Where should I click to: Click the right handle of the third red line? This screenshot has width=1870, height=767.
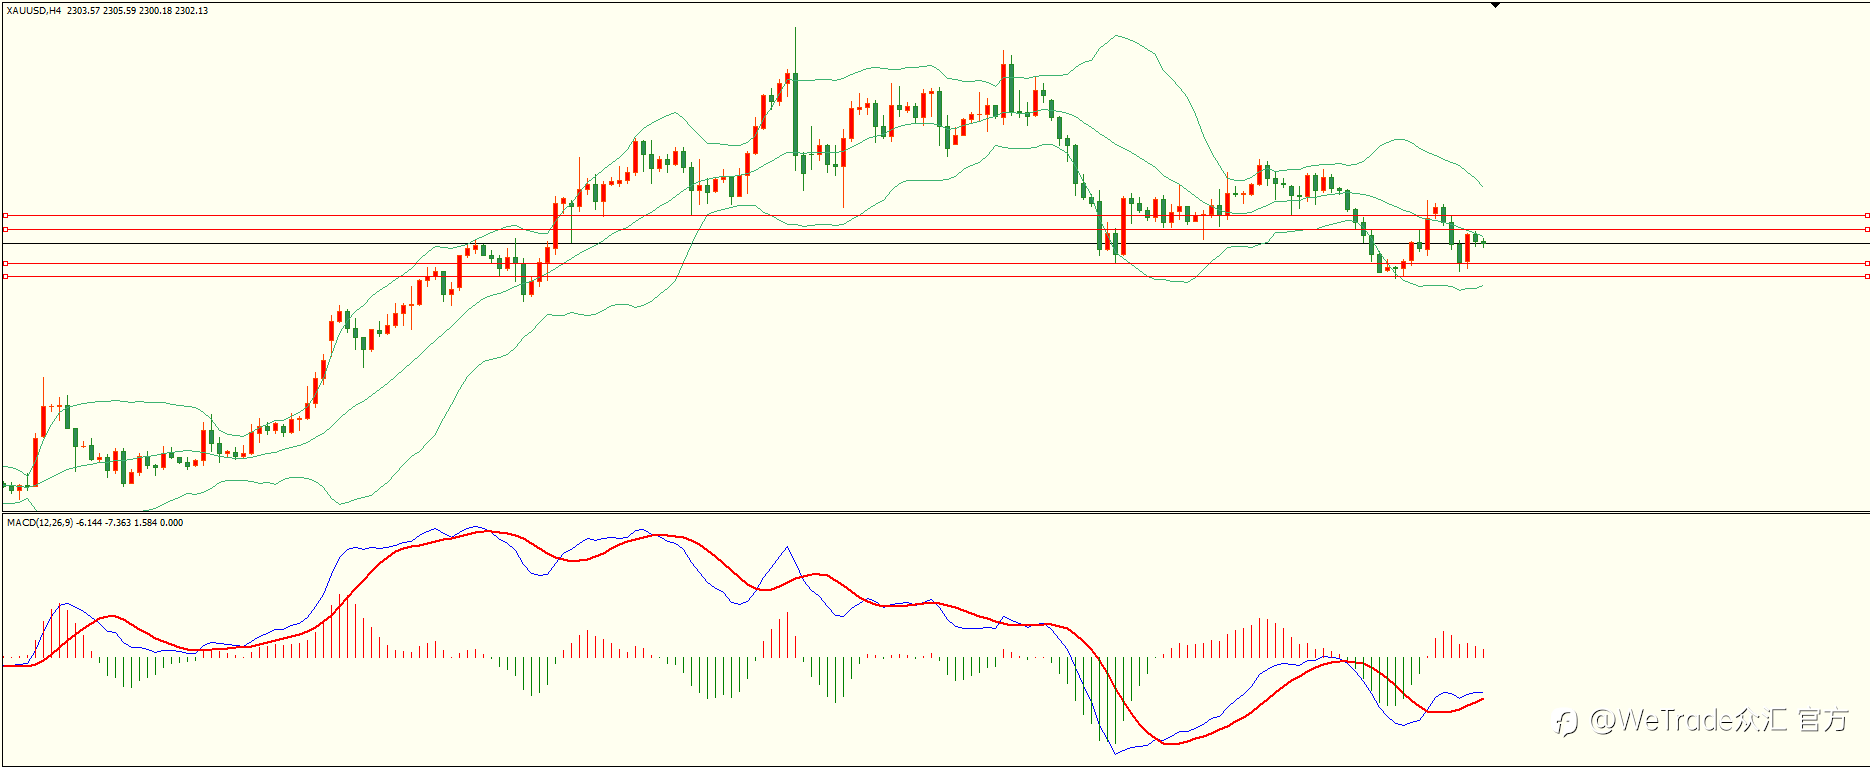[x=1867, y=263]
